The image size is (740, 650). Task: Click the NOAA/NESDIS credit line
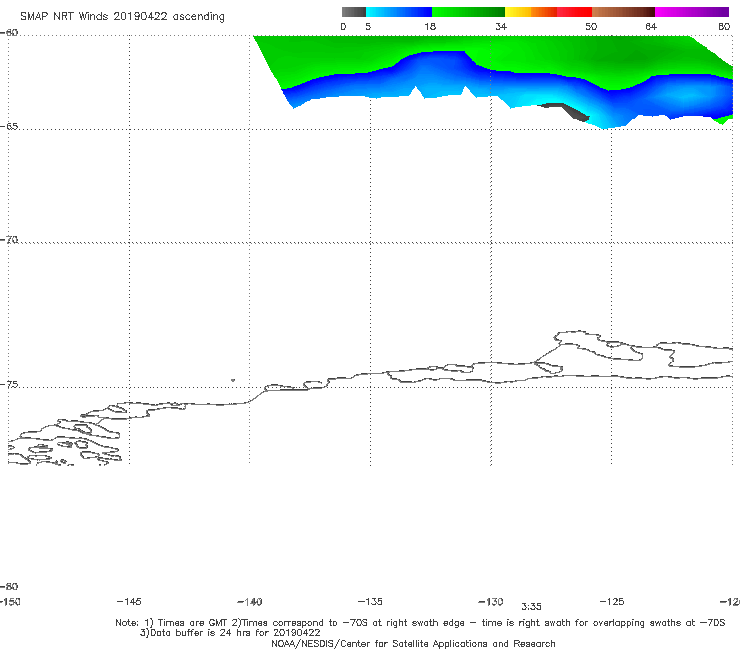413,644
